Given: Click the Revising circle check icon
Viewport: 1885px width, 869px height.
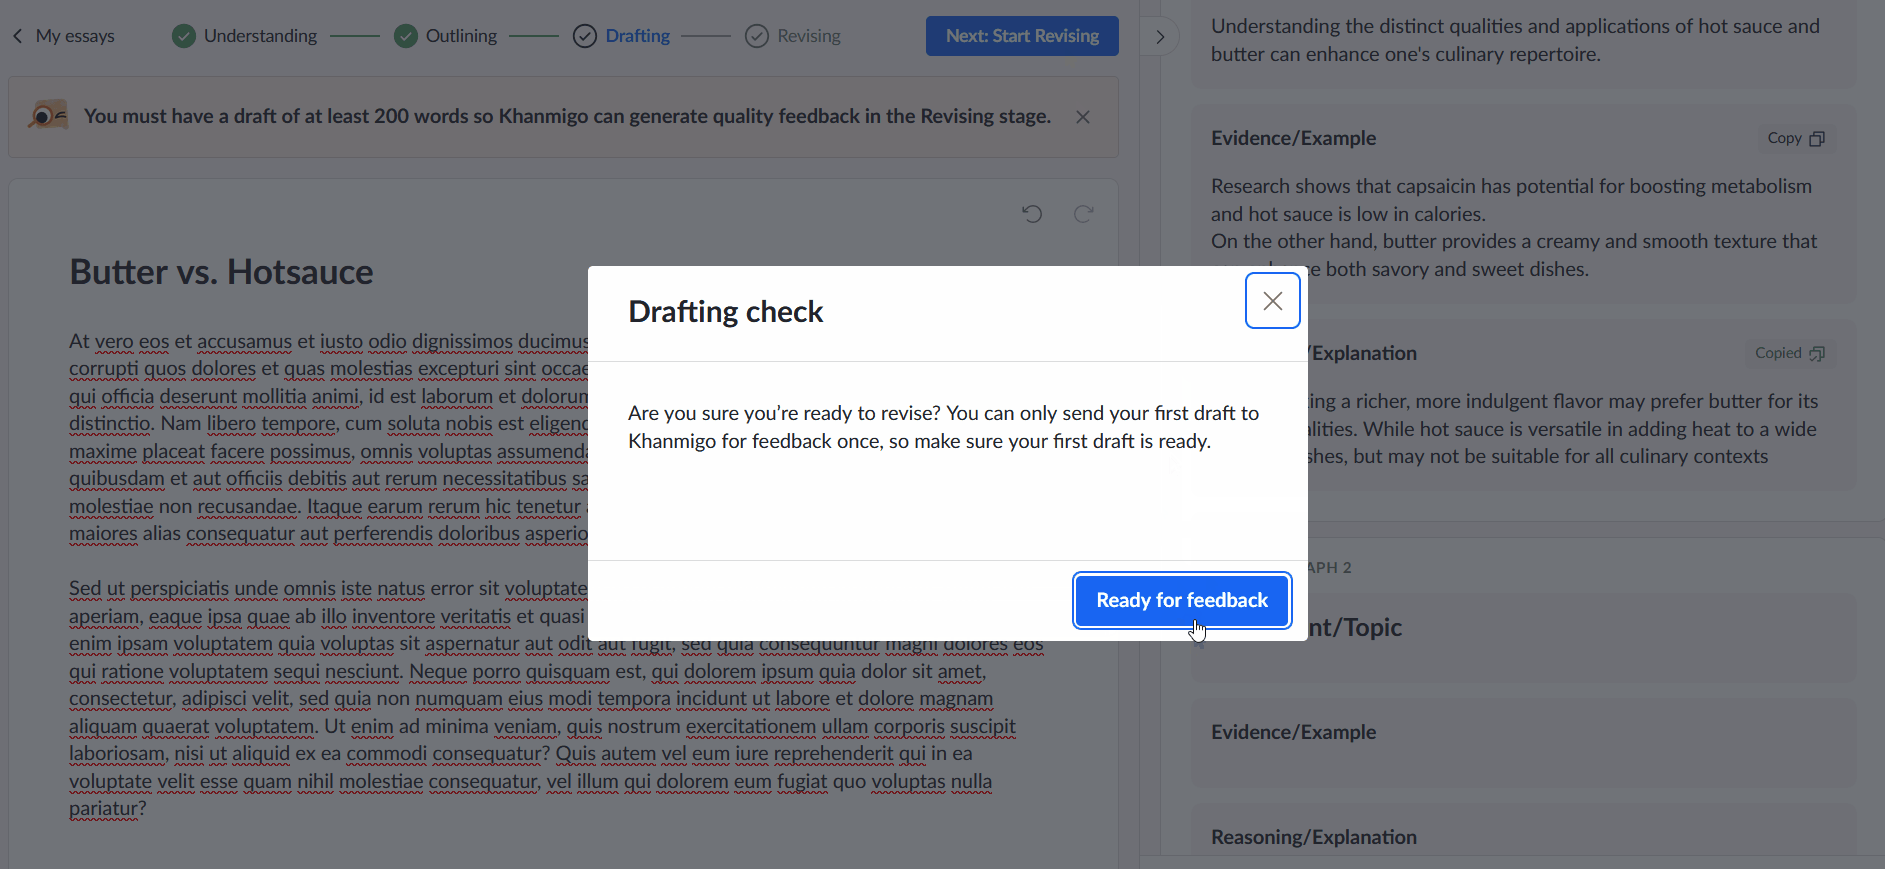Looking at the screenshot, I should pyautogui.click(x=757, y=36).
